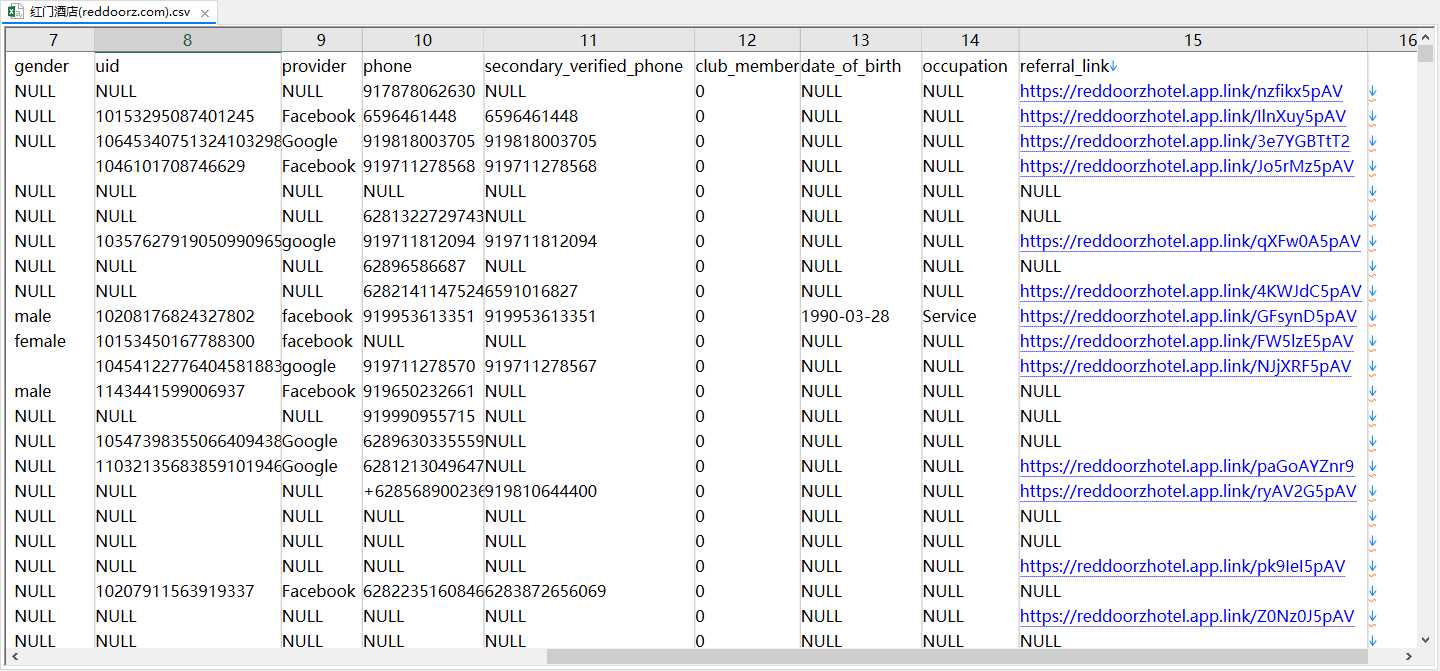Open the pk9IeI5pAV referral link
This screenshot has width=1440, height=671.
(x=1183, y=566)
